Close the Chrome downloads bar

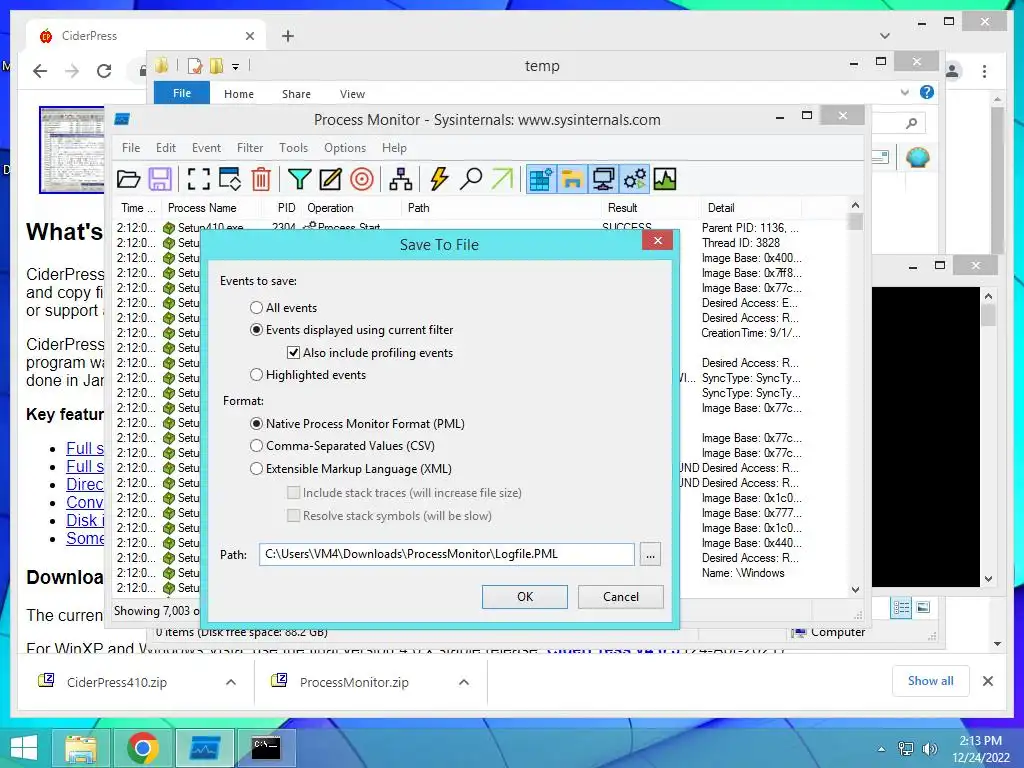point(988,681)
